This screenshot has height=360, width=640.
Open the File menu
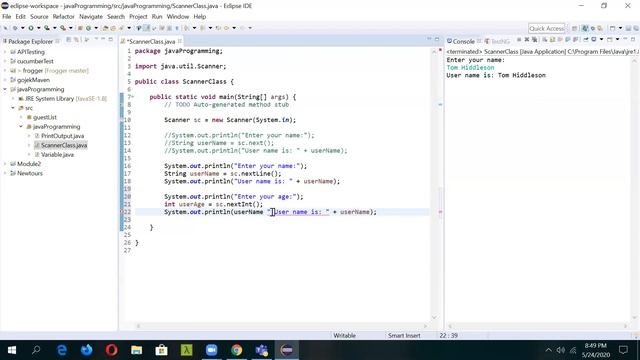(7, 16)
